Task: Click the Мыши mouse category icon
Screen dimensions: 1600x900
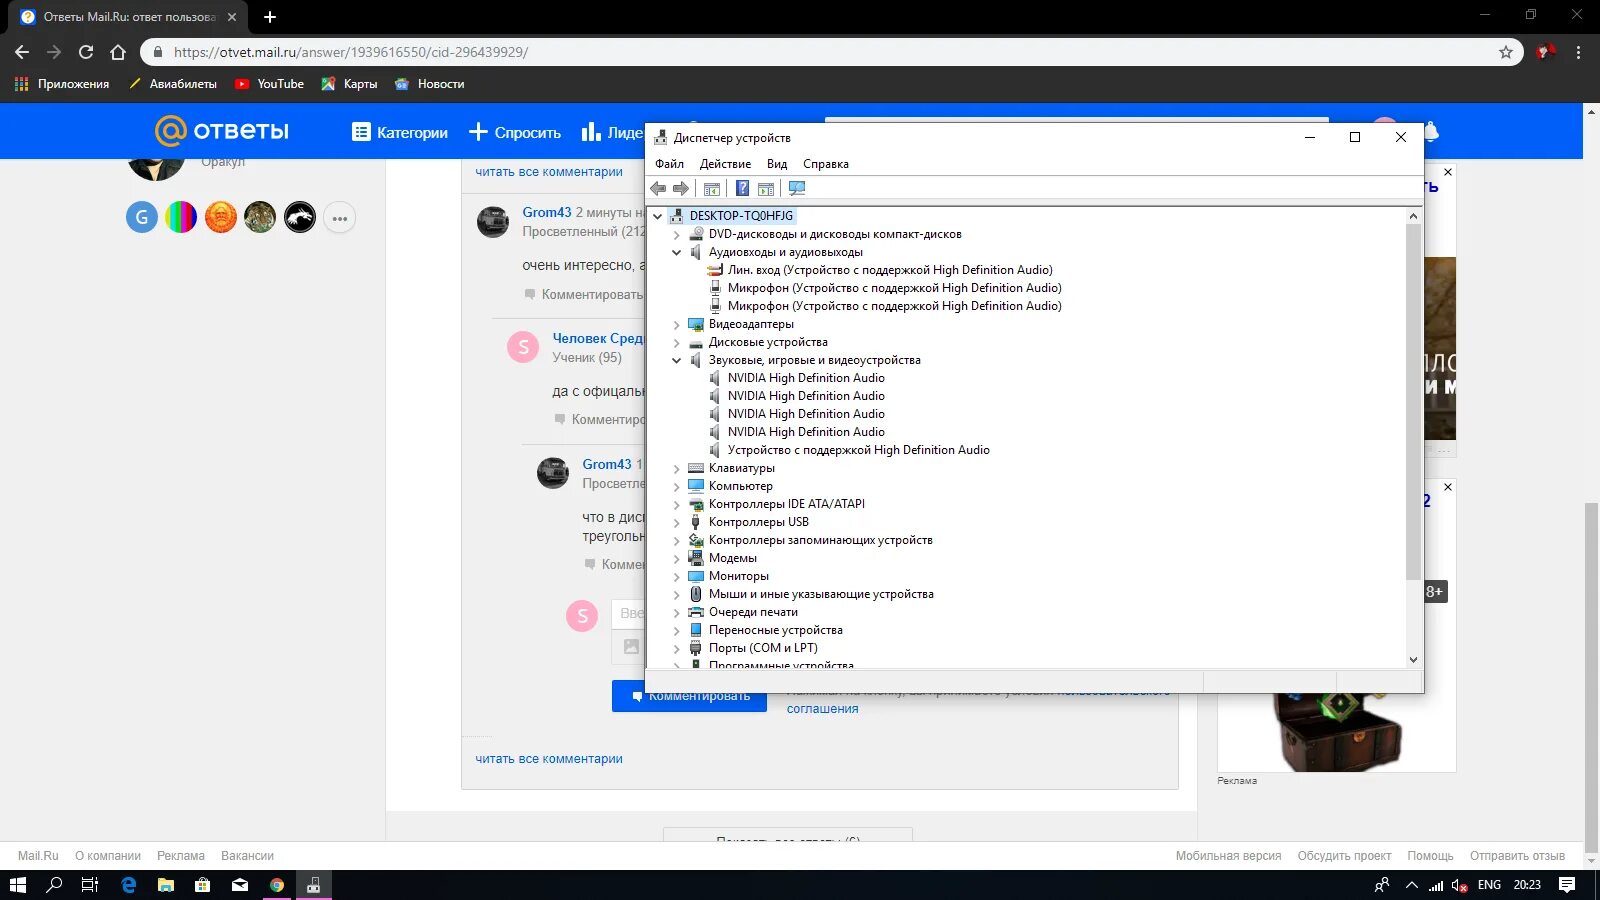Action: click(696, 594)
